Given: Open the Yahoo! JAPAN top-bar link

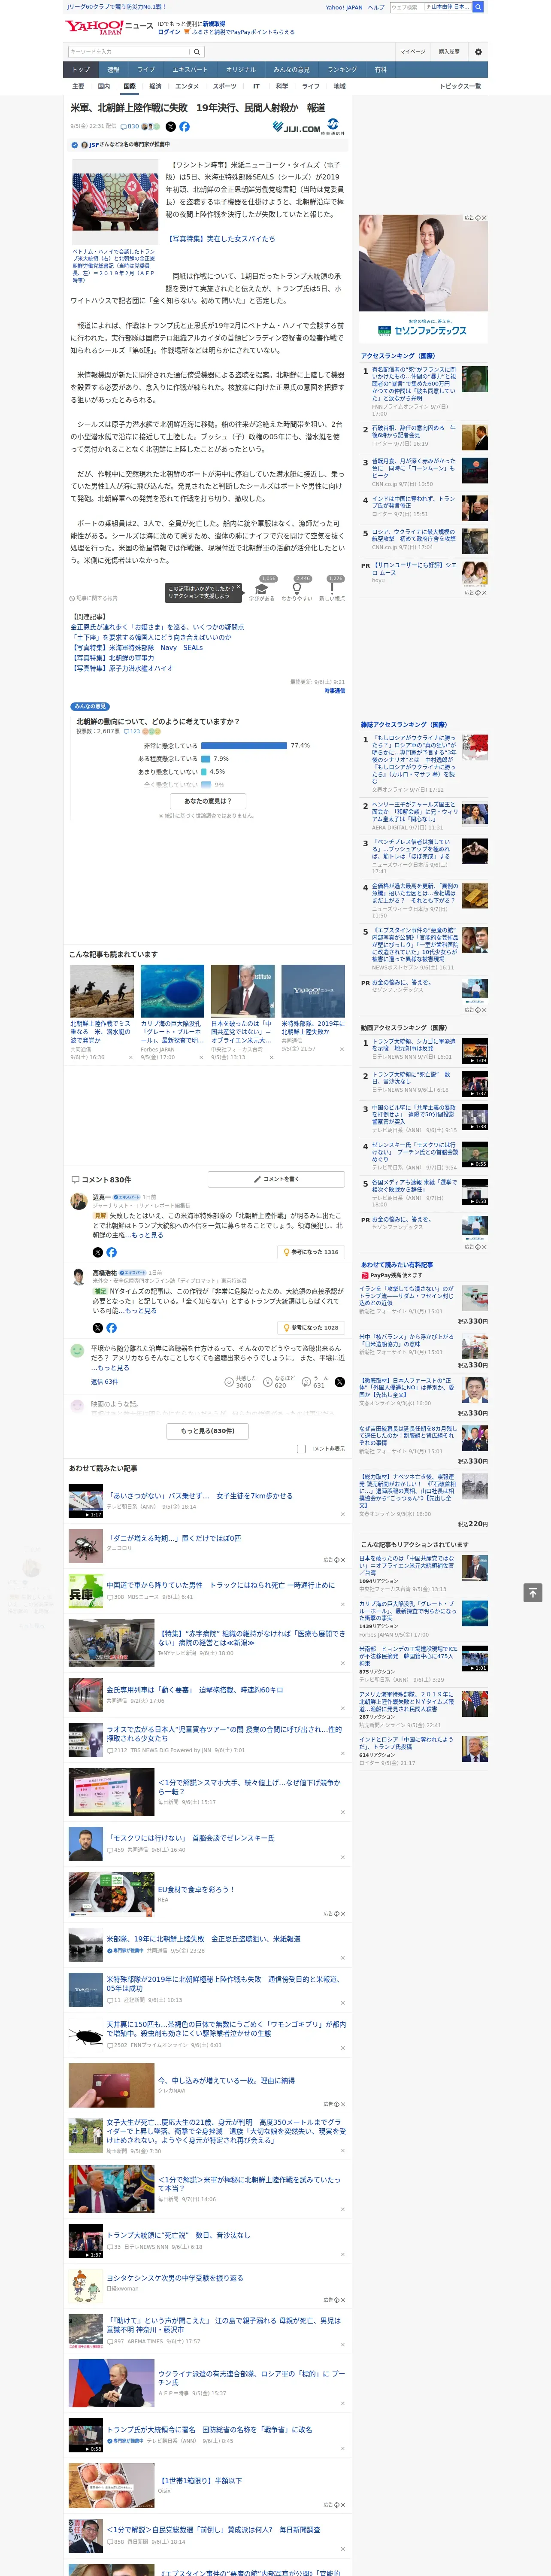Looking at the screenshot, I should click(344, 7).
